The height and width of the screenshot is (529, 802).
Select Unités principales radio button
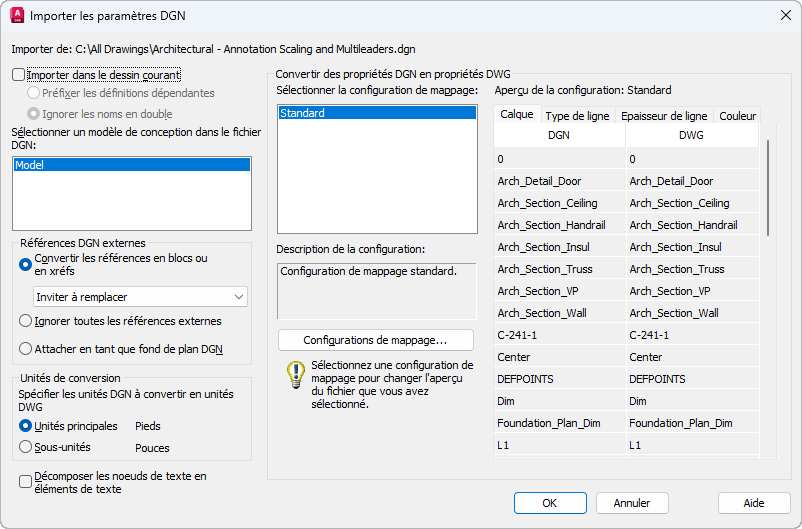click(x=26, y=426)
